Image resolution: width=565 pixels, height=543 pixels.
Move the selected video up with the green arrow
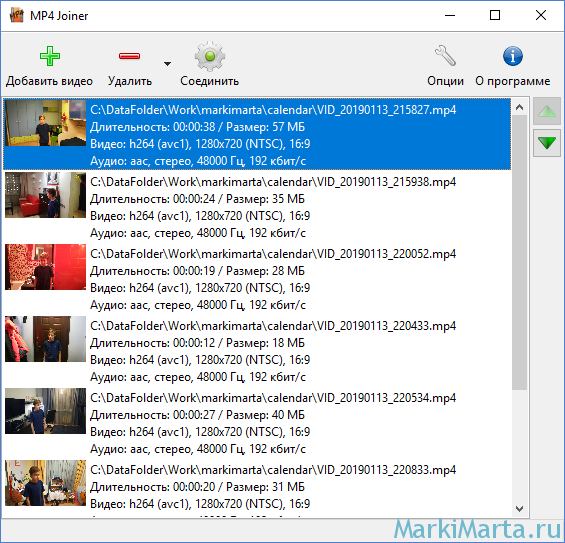[547, 111]
